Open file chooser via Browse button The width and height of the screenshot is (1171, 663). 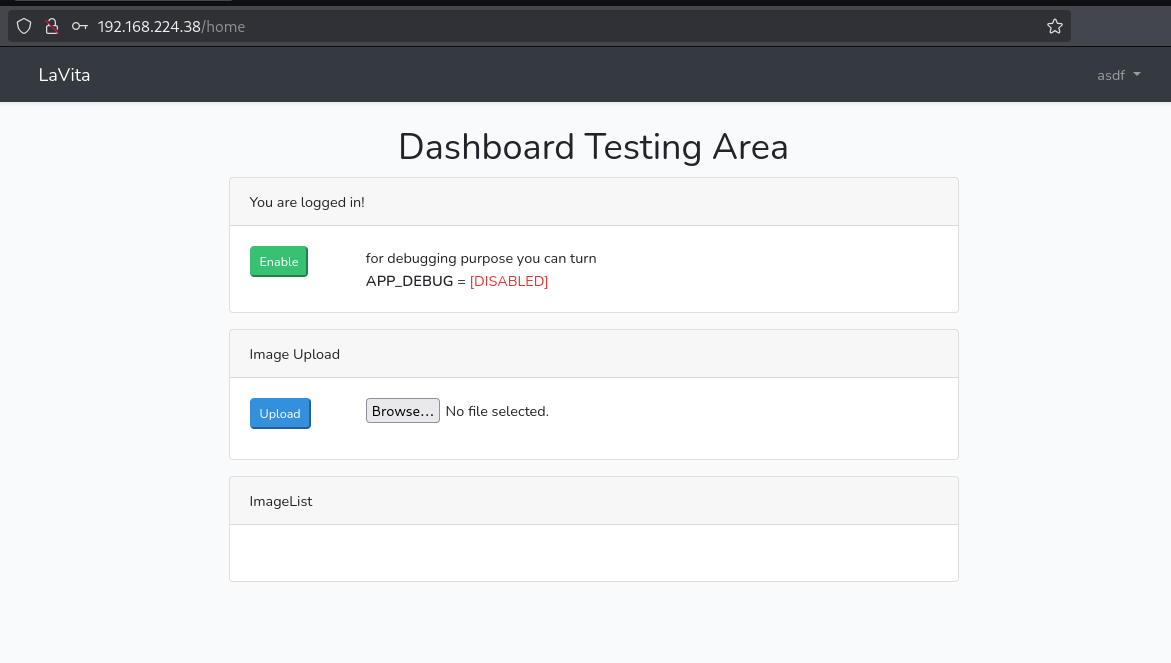(x=403, y=411)
